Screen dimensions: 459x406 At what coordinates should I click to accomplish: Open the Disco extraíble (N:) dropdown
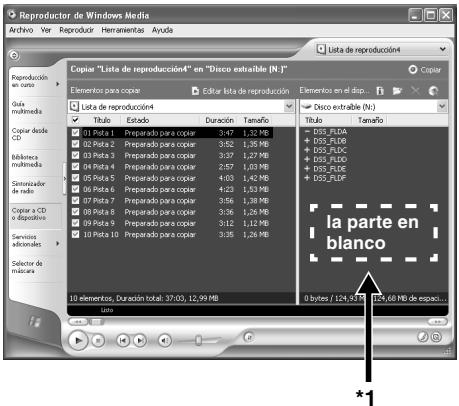[x=442, y=107]
